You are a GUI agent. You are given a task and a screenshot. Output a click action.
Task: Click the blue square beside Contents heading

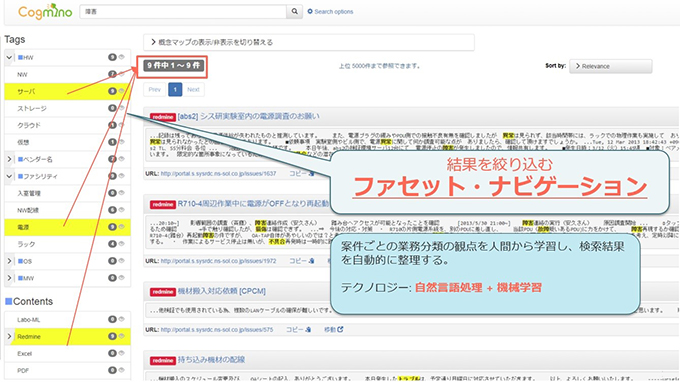point(8,301)
